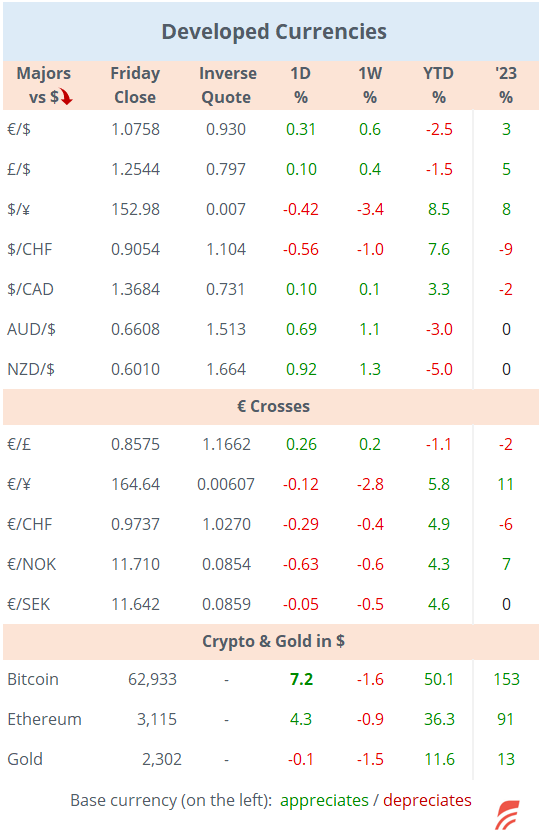Screen dimensions: 539x835
Task: Click the $/CAD close value 1.3684
Action: pyautogui.click(x=135, y=289)
